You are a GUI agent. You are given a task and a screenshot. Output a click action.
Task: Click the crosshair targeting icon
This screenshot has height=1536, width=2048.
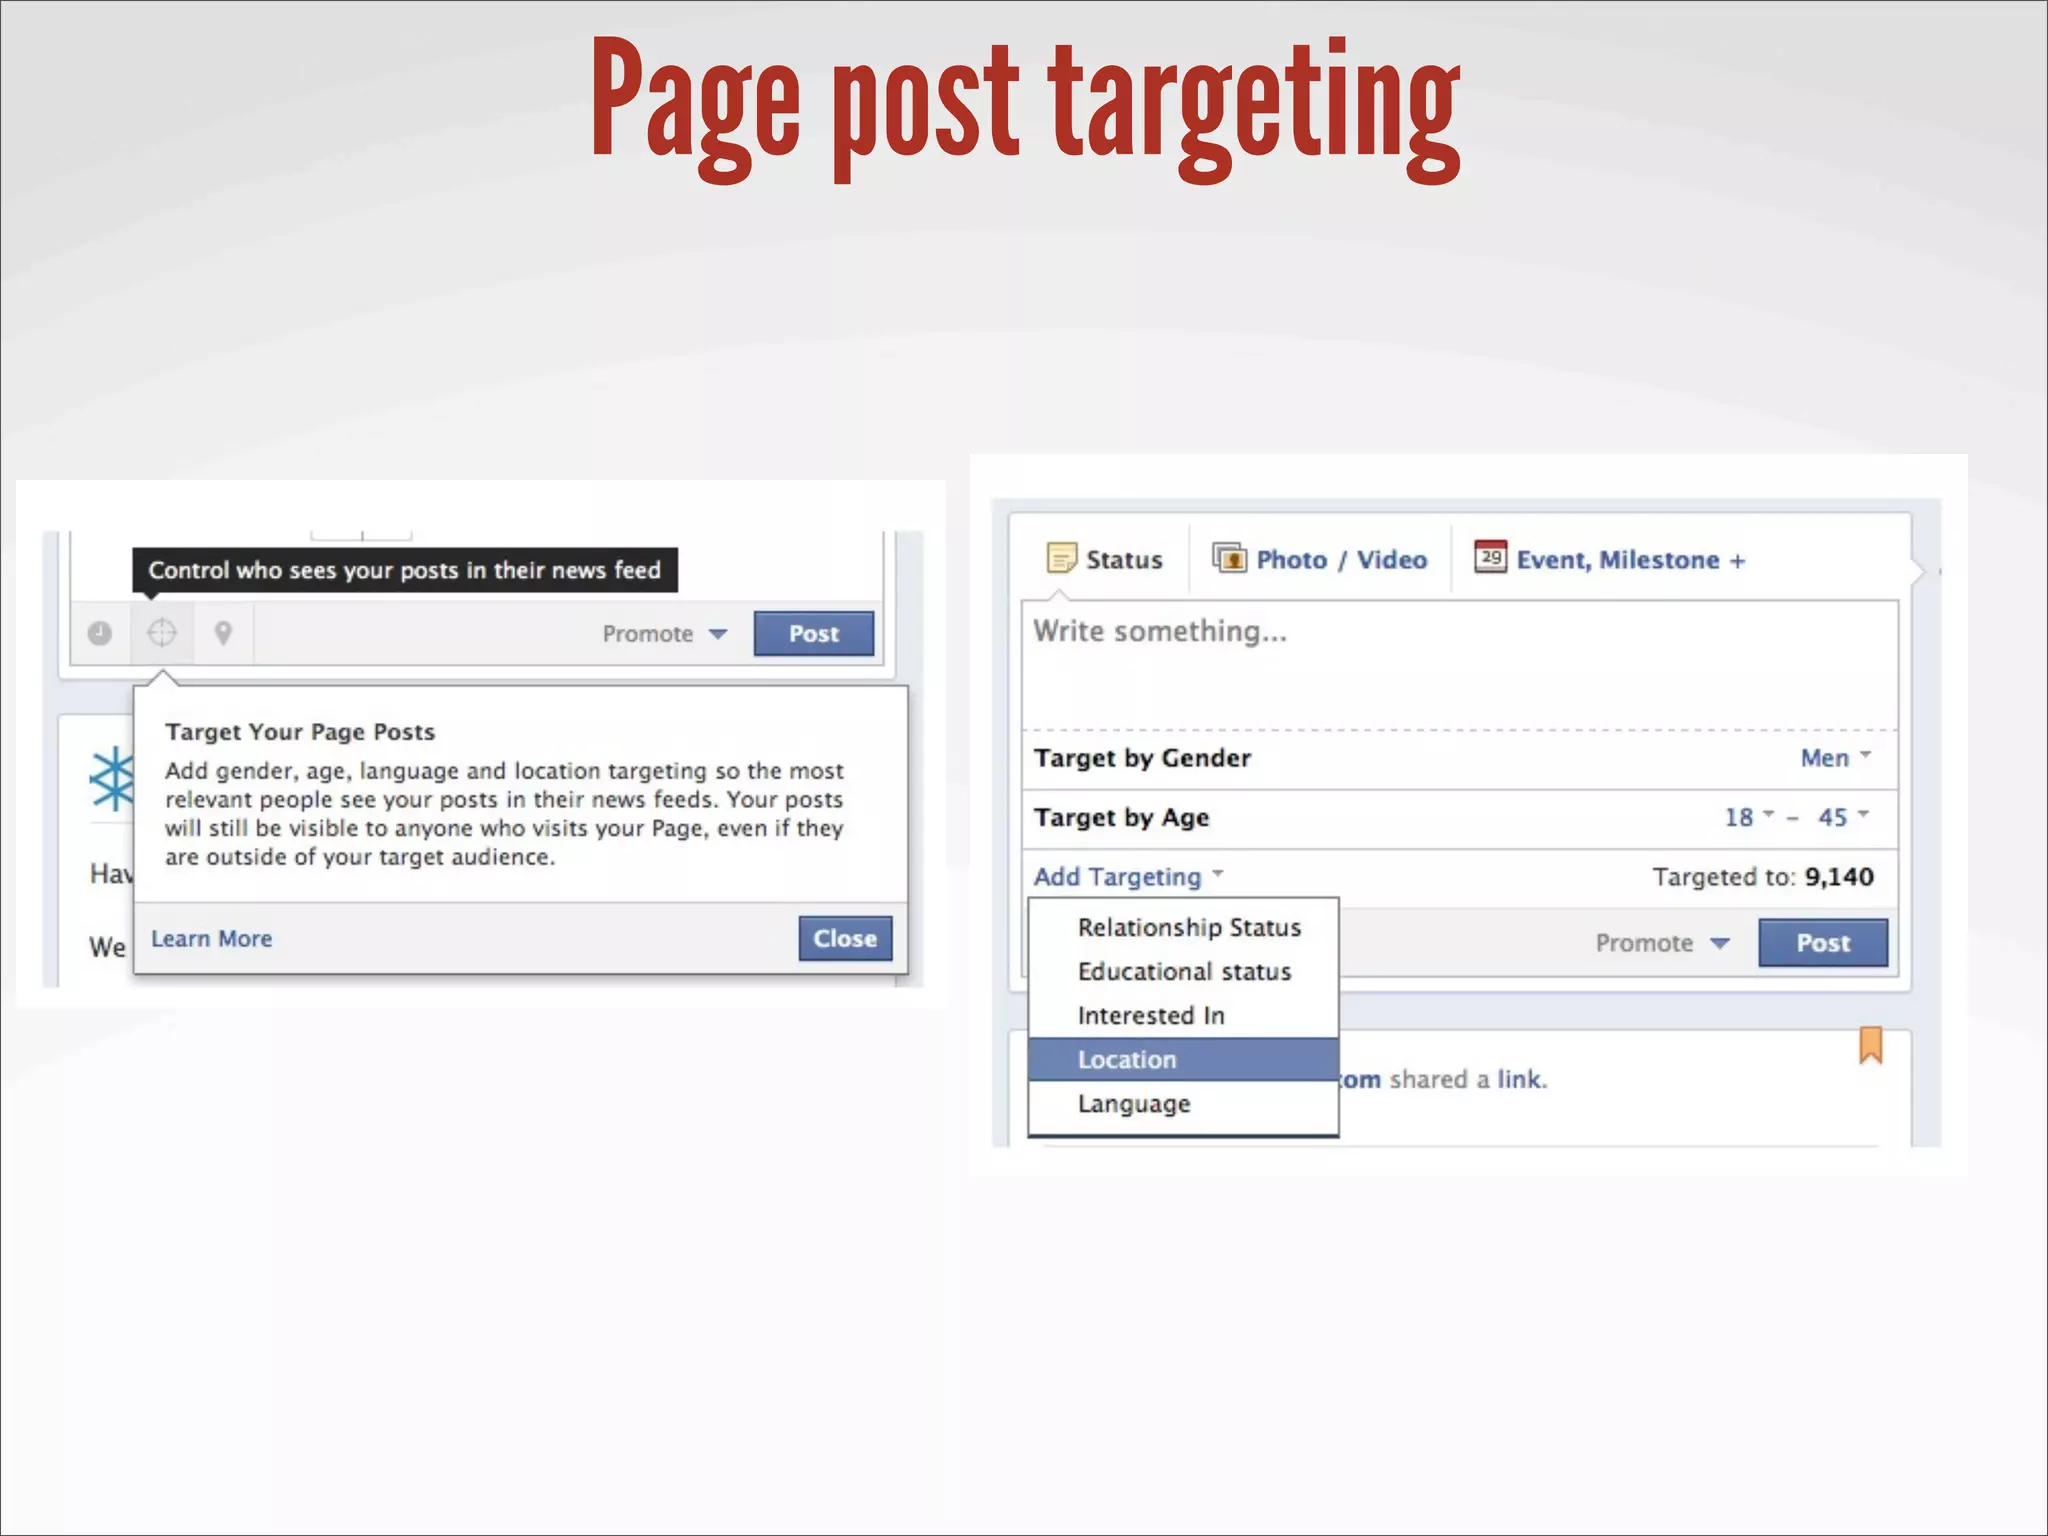pyautogui.click(x=161, y=633)
